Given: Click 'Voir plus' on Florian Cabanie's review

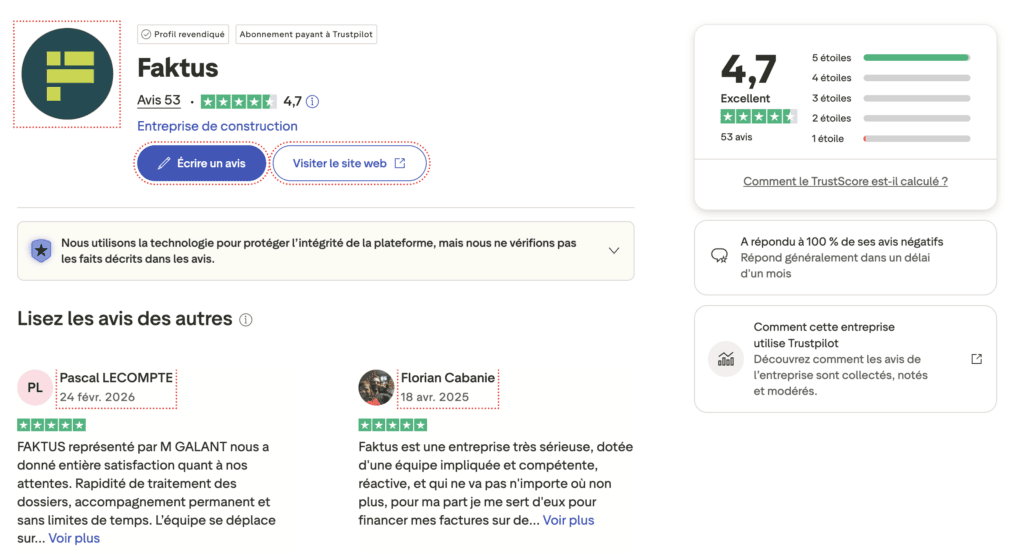Looking at the screenshot, I should [569, 521].
